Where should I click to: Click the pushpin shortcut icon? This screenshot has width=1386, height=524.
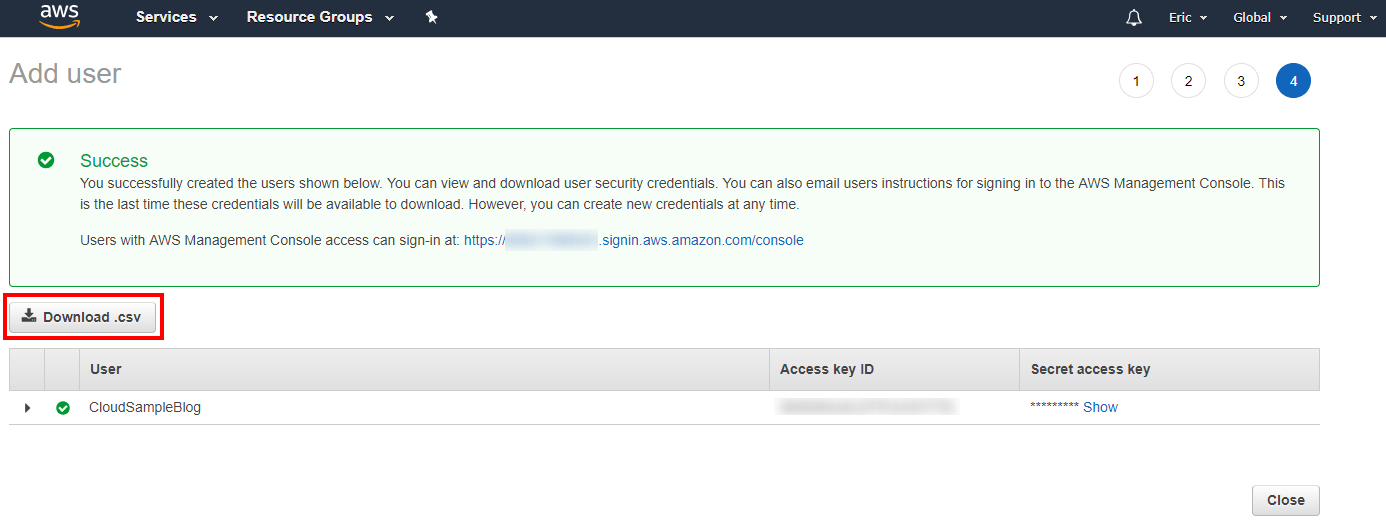[432, 17]
